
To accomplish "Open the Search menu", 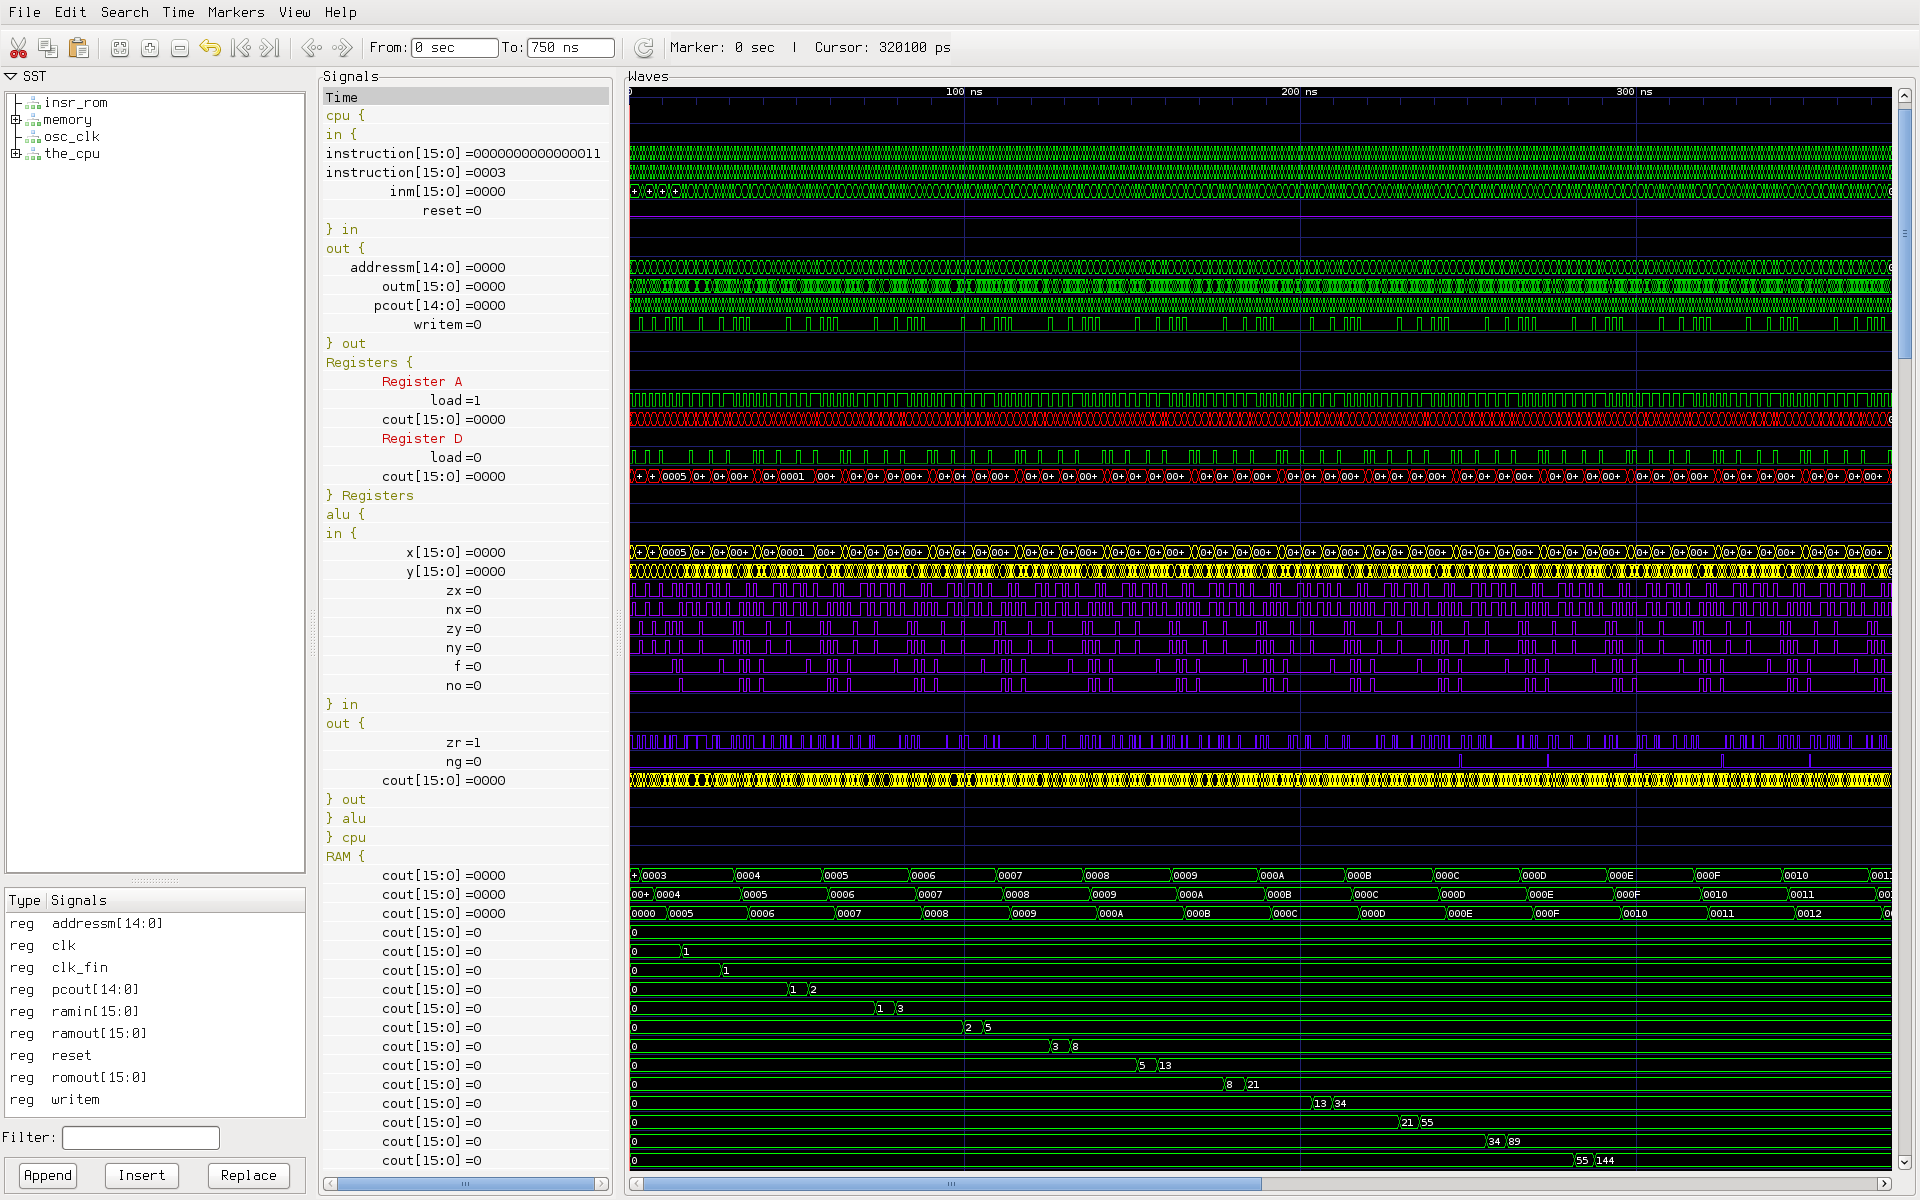I will tap(123, 11).
